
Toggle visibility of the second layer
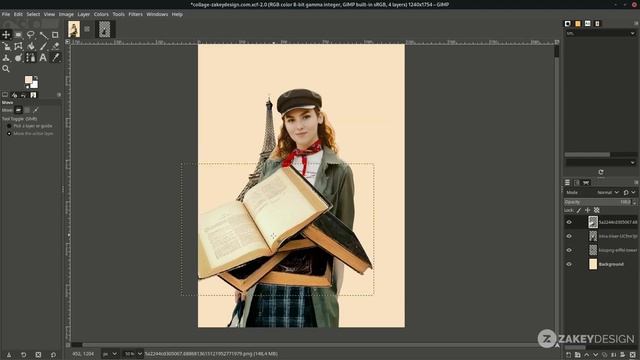pos(569,236)
